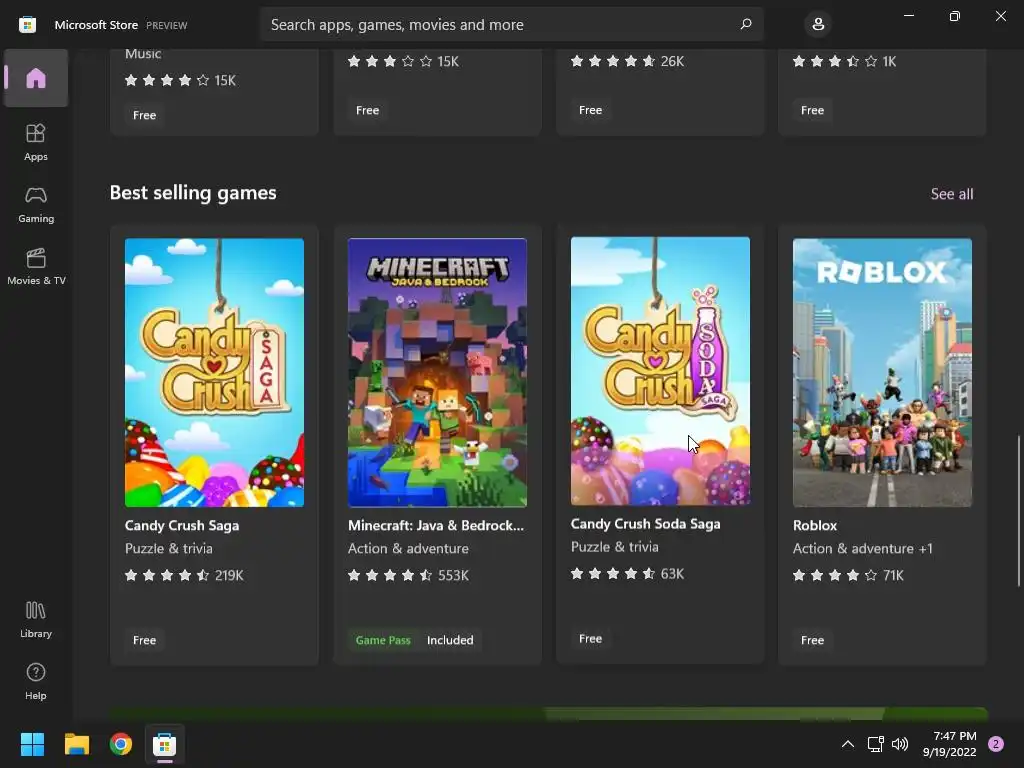Click Free on the Music app card
Screen dimensions: 1024x768
pos(144,115)
